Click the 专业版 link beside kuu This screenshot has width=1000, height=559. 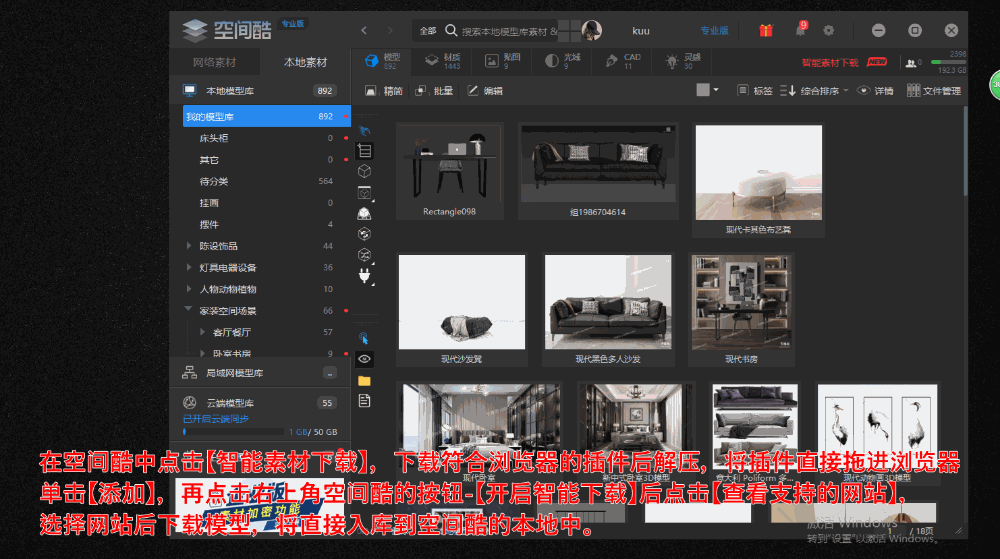[714, 31]
